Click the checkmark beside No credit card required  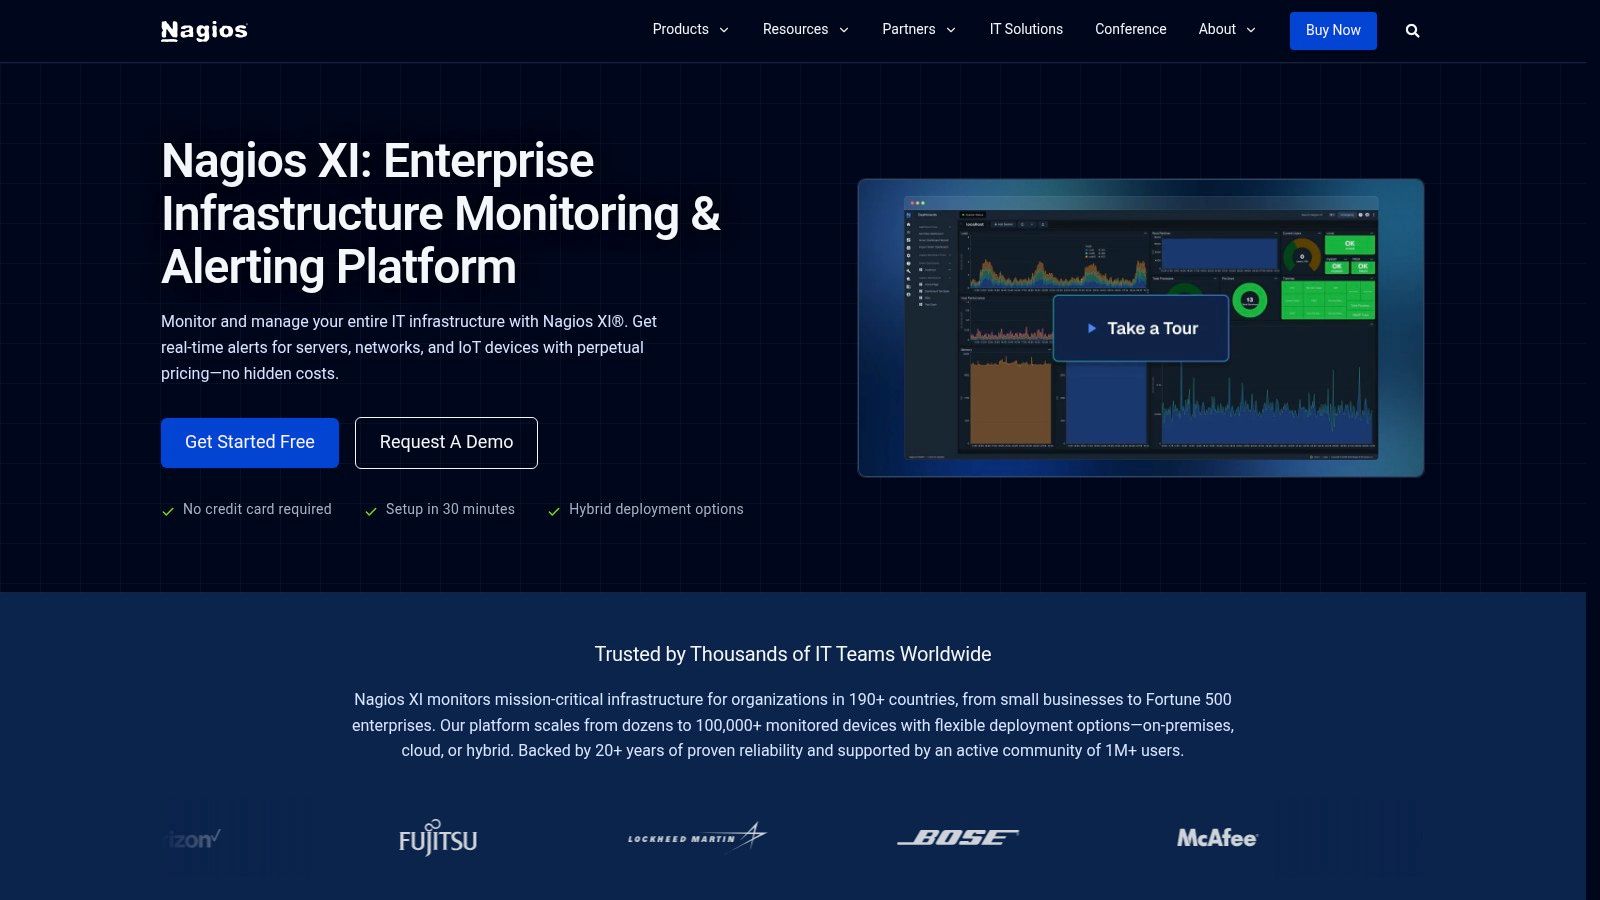point(168,511)
